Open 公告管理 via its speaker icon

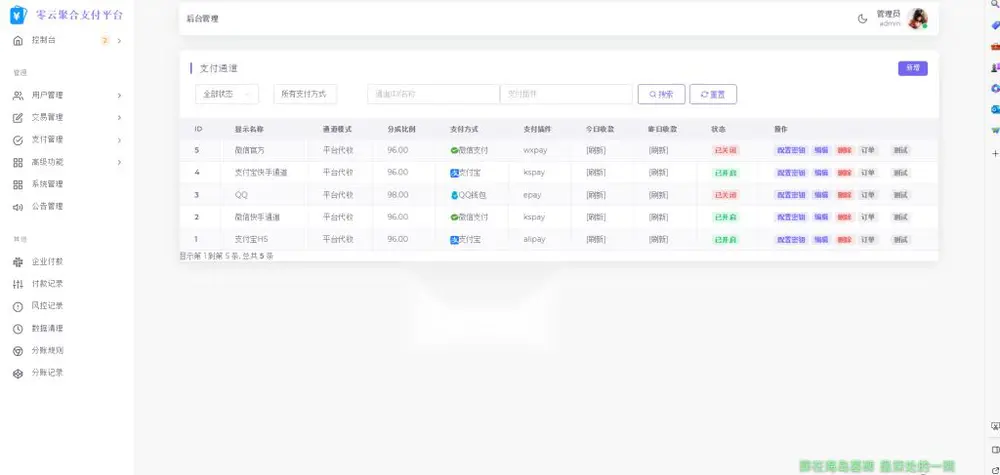[18, 207]
